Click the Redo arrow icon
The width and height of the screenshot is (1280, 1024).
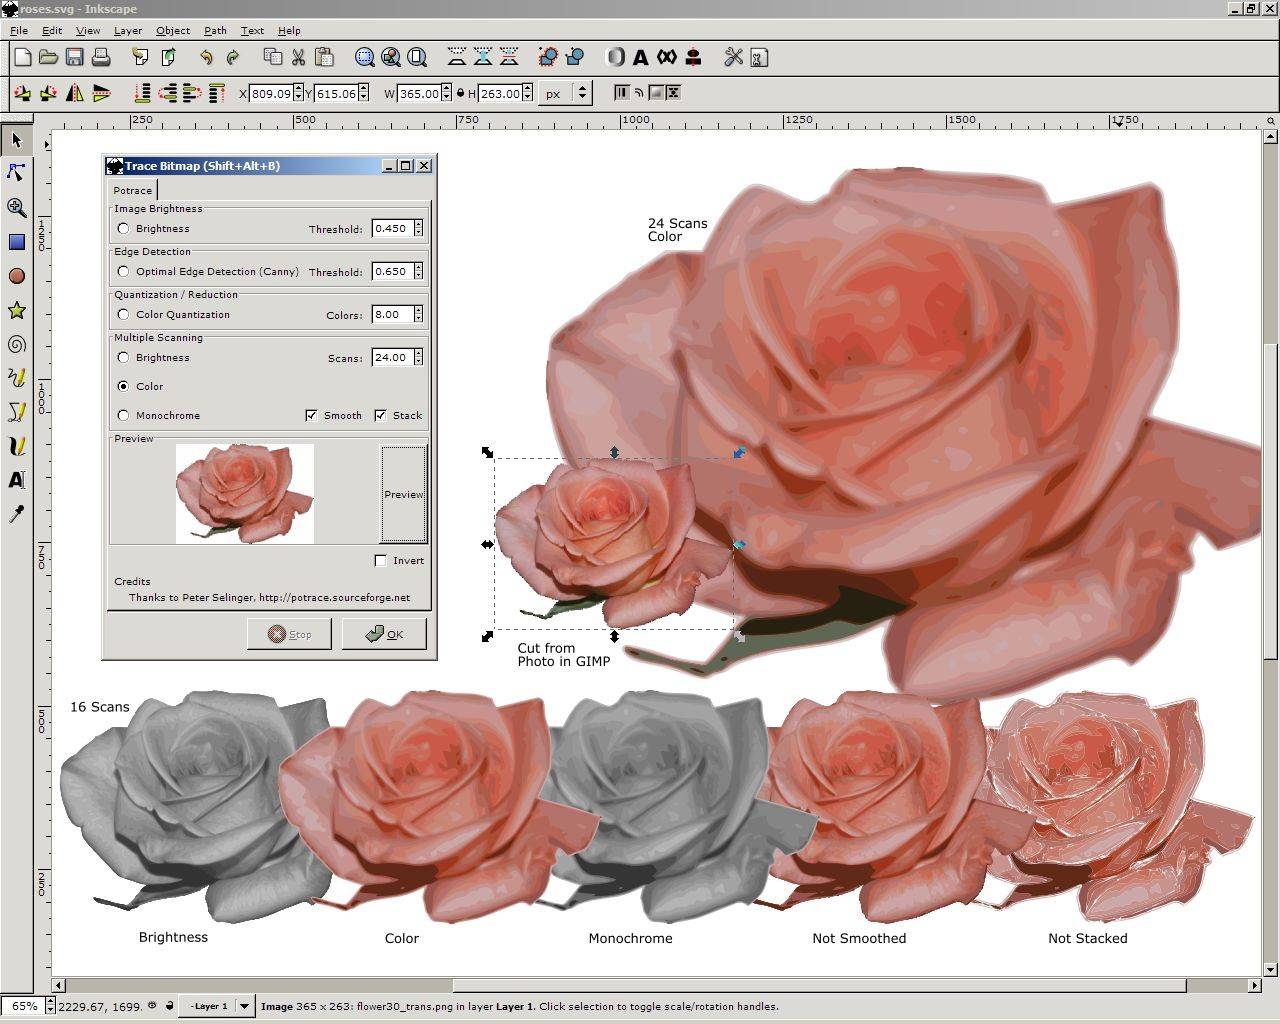tap(232, 57)
